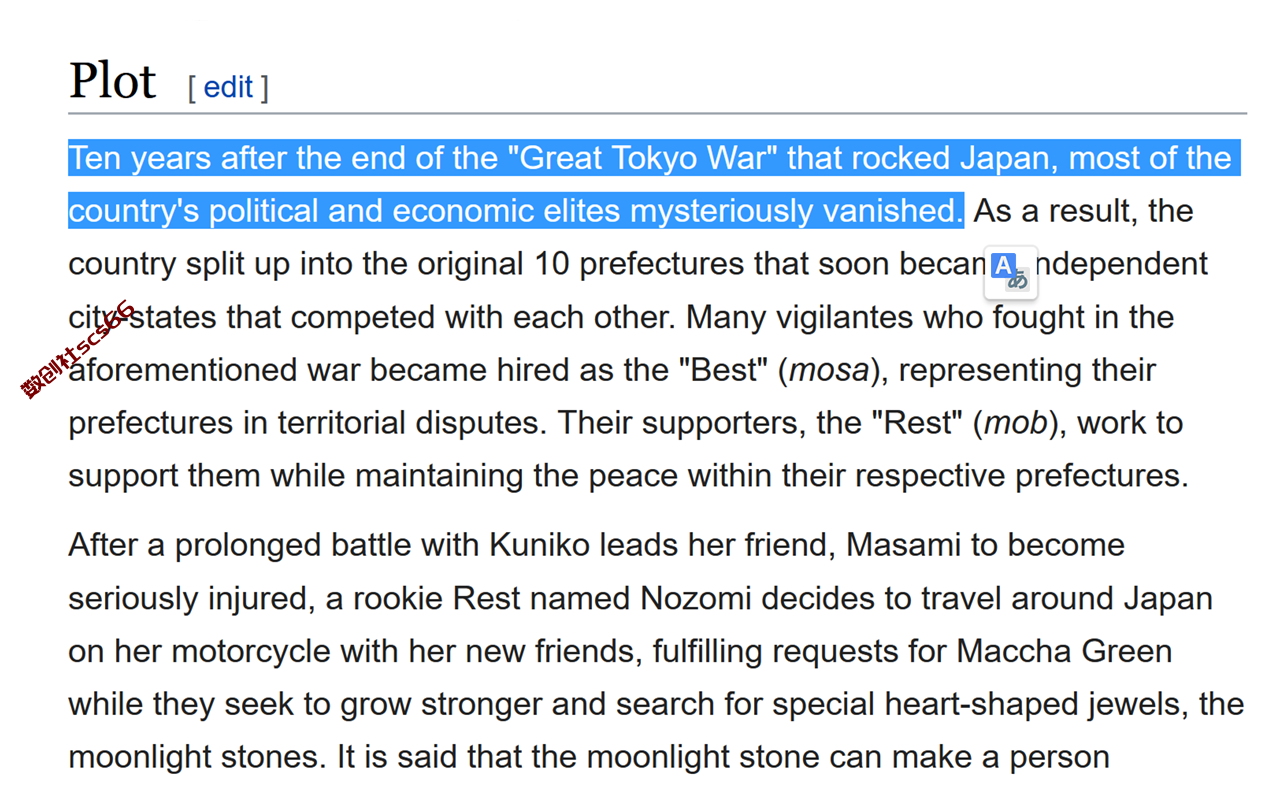This screenshot has width=1280, height=800.
Task: Click the Google Translate popup icon
Action: point(1011,272)
